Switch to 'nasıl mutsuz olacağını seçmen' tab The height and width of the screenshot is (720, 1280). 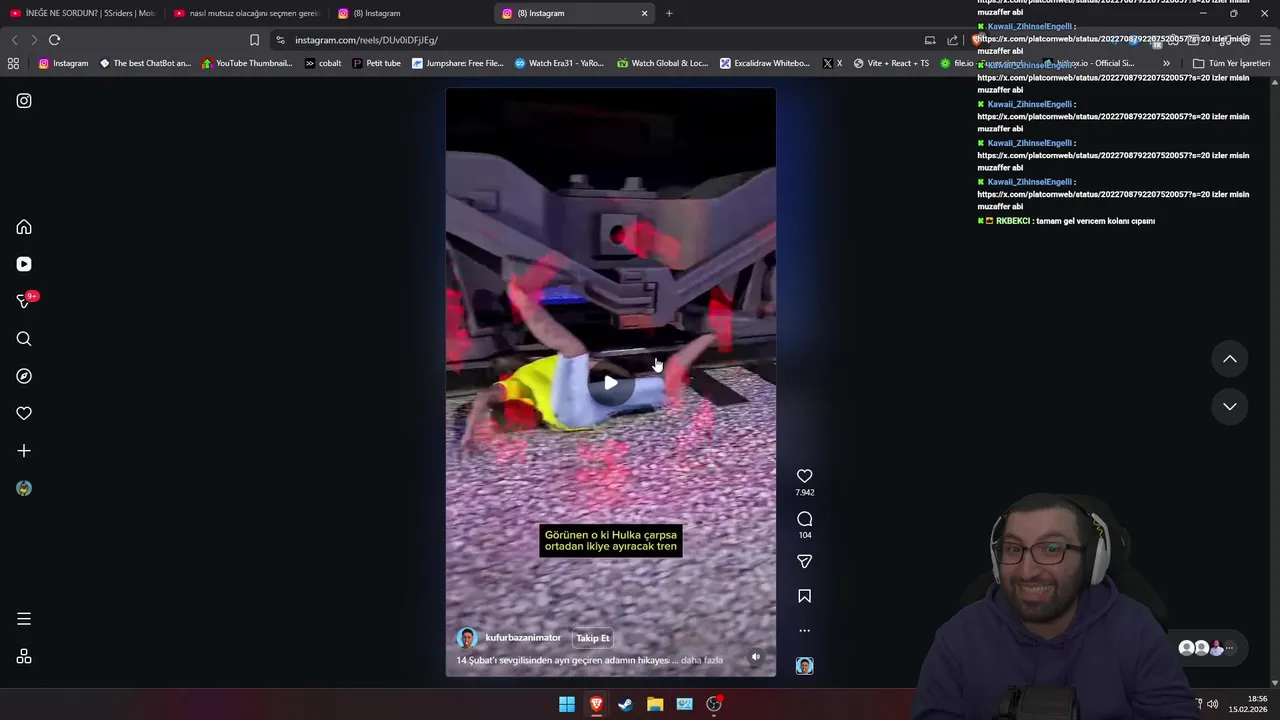pos(247,13)
